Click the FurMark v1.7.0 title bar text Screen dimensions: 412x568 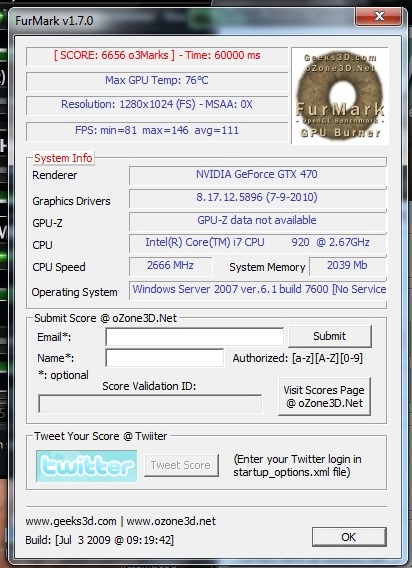point(54,21)
